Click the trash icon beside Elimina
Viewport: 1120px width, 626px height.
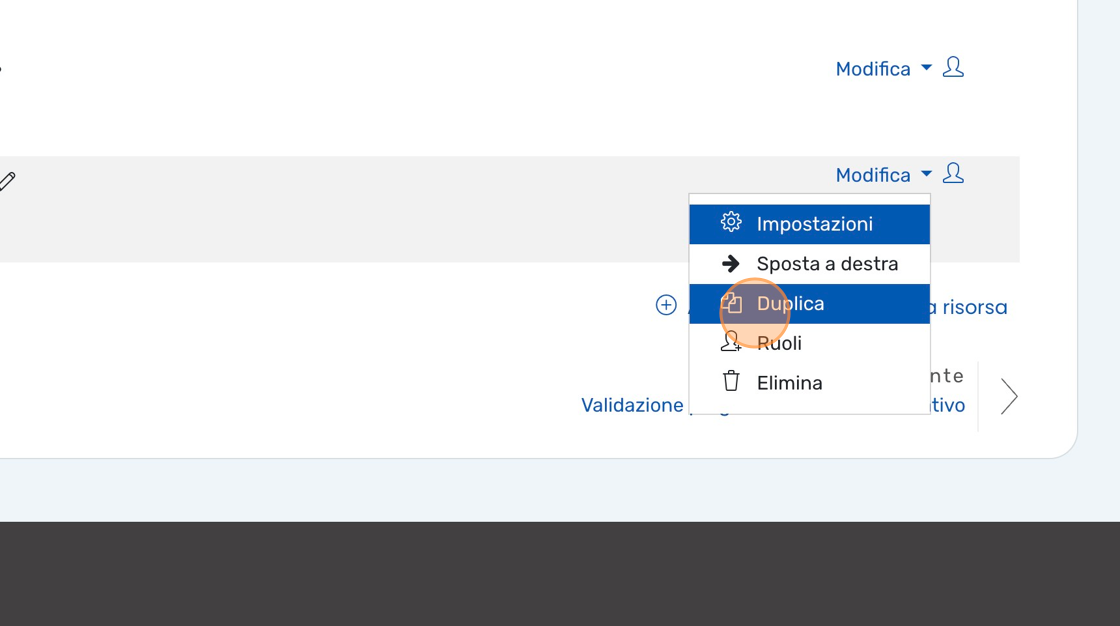click(731, 381)
